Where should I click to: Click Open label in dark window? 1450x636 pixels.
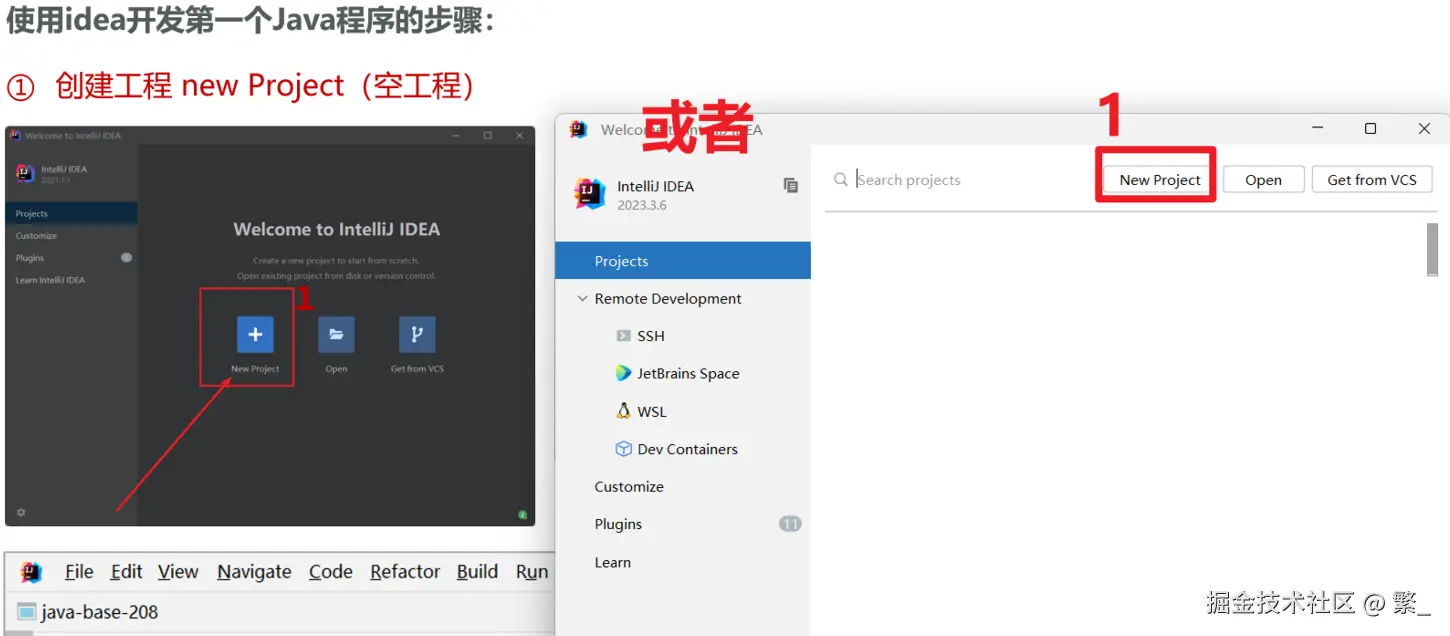[336, 369]
